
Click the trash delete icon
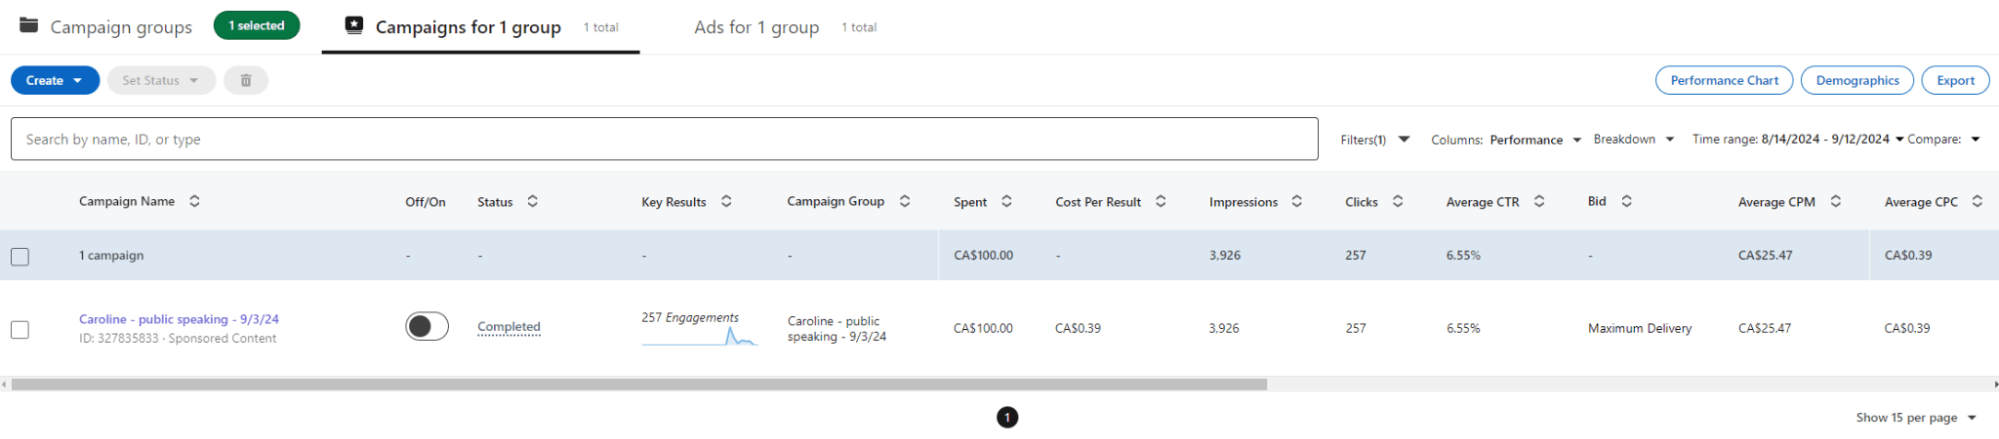pyautogui.click(x=245, y=80)
